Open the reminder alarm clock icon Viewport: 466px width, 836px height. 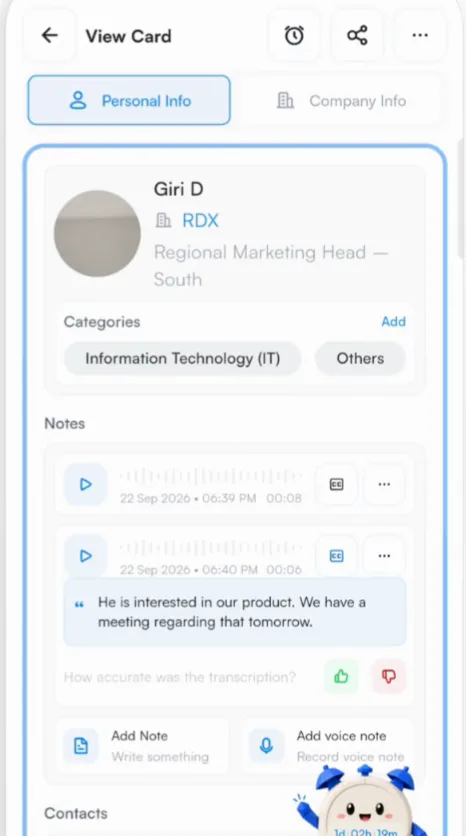point(294,36)
